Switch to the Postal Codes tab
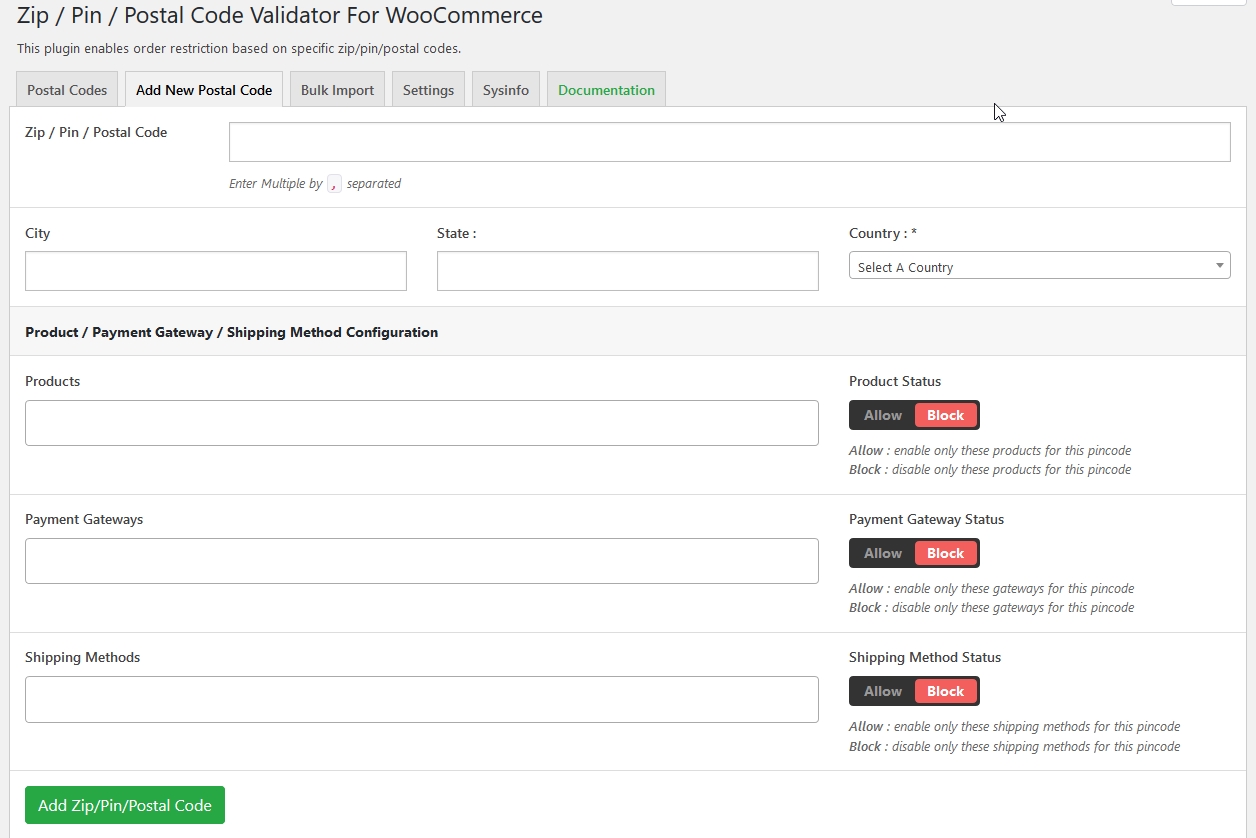This screenshot has height=838, width=1256. coord(66,89)
